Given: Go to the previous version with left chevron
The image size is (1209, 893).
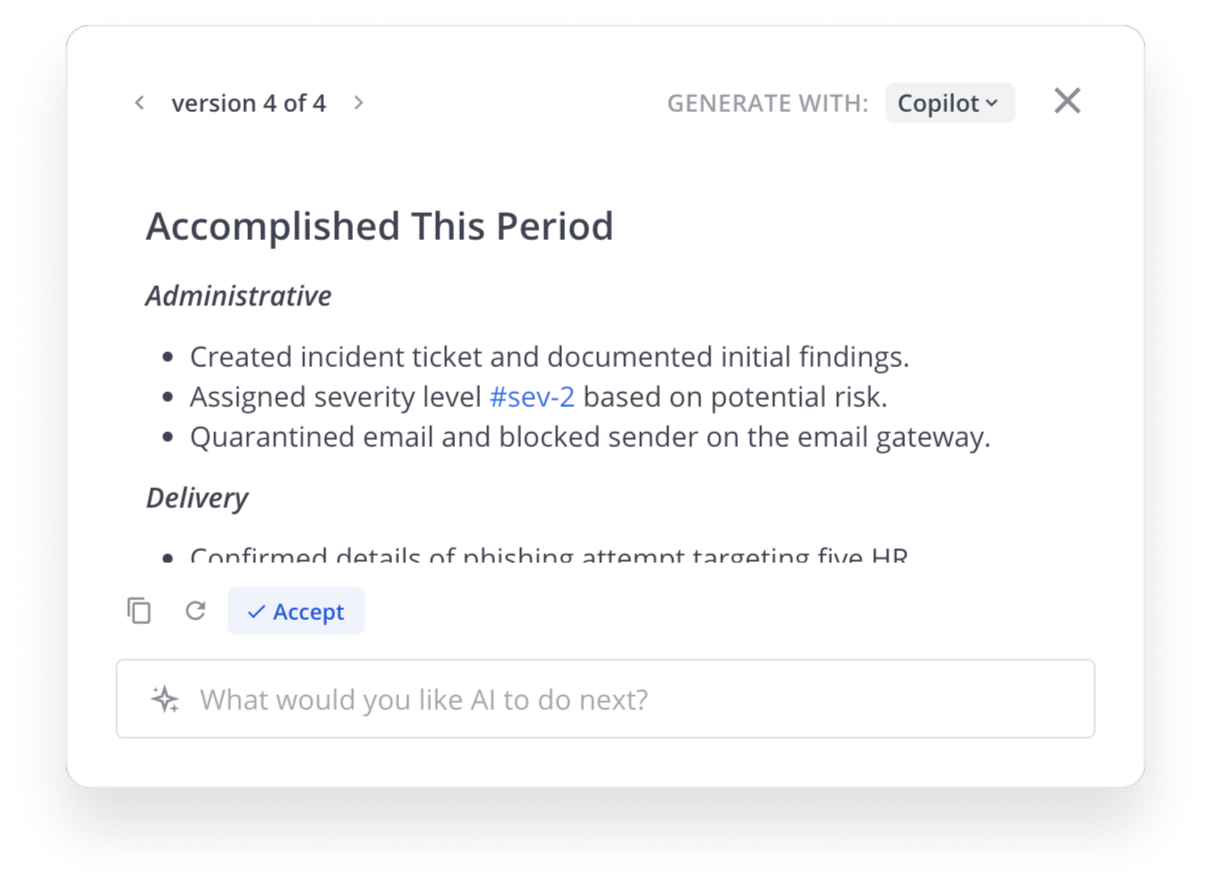Looking at the screenshot, I should point(140,103).
